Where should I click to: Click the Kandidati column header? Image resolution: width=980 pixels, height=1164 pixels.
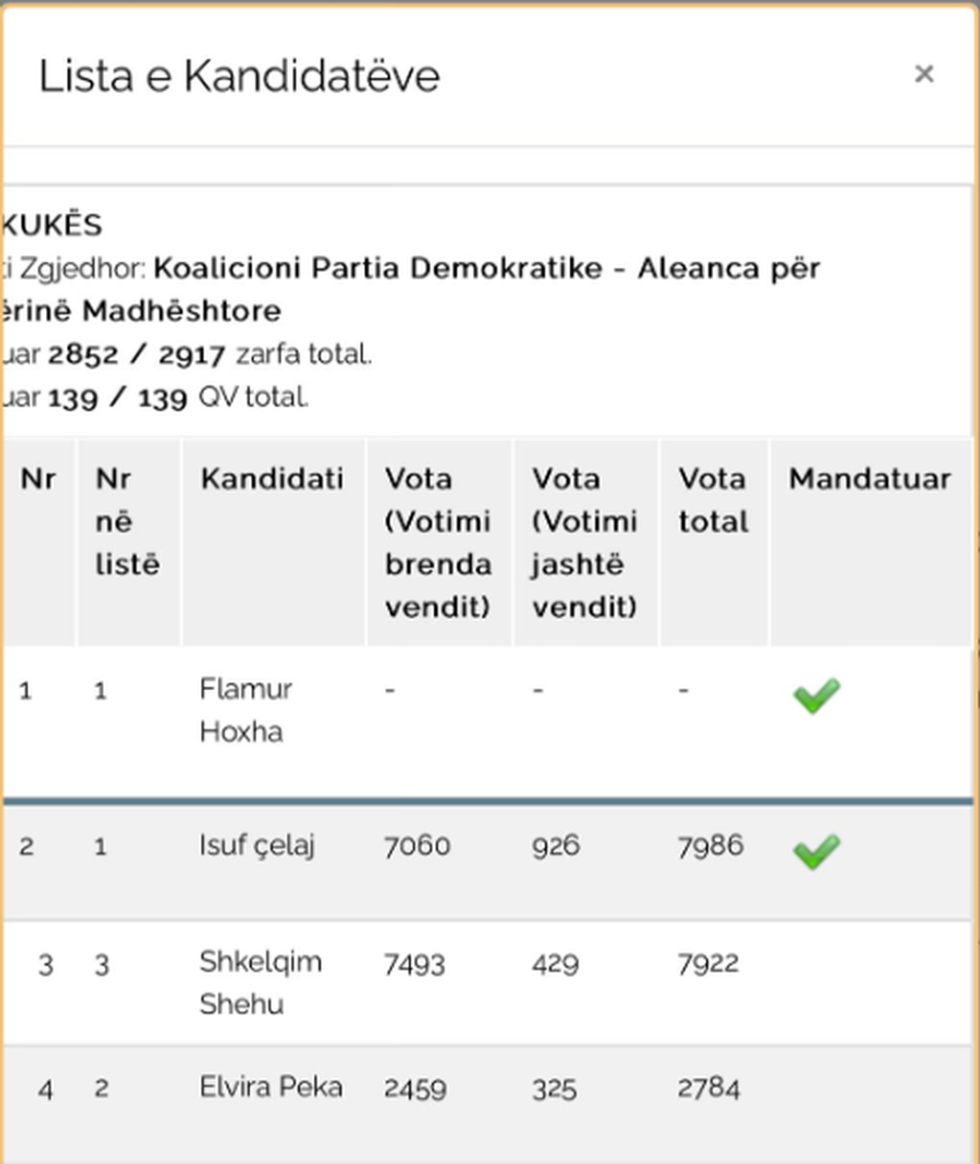(x=271, y=479)
